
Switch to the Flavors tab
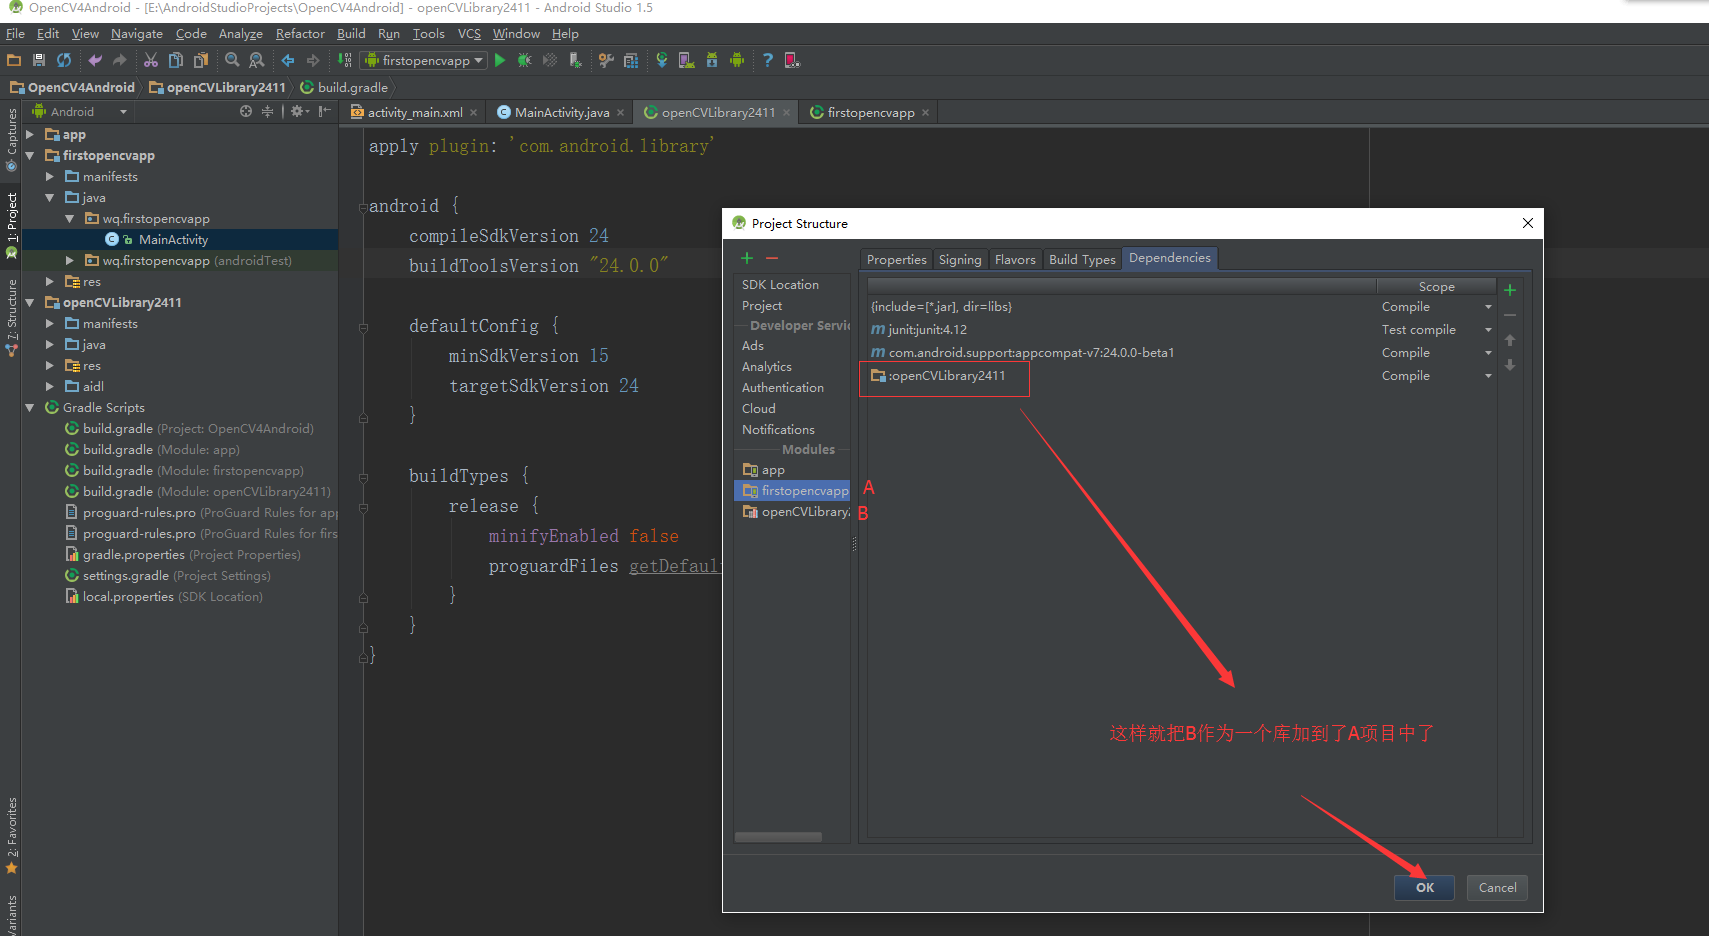click(x=1015, y=259)
